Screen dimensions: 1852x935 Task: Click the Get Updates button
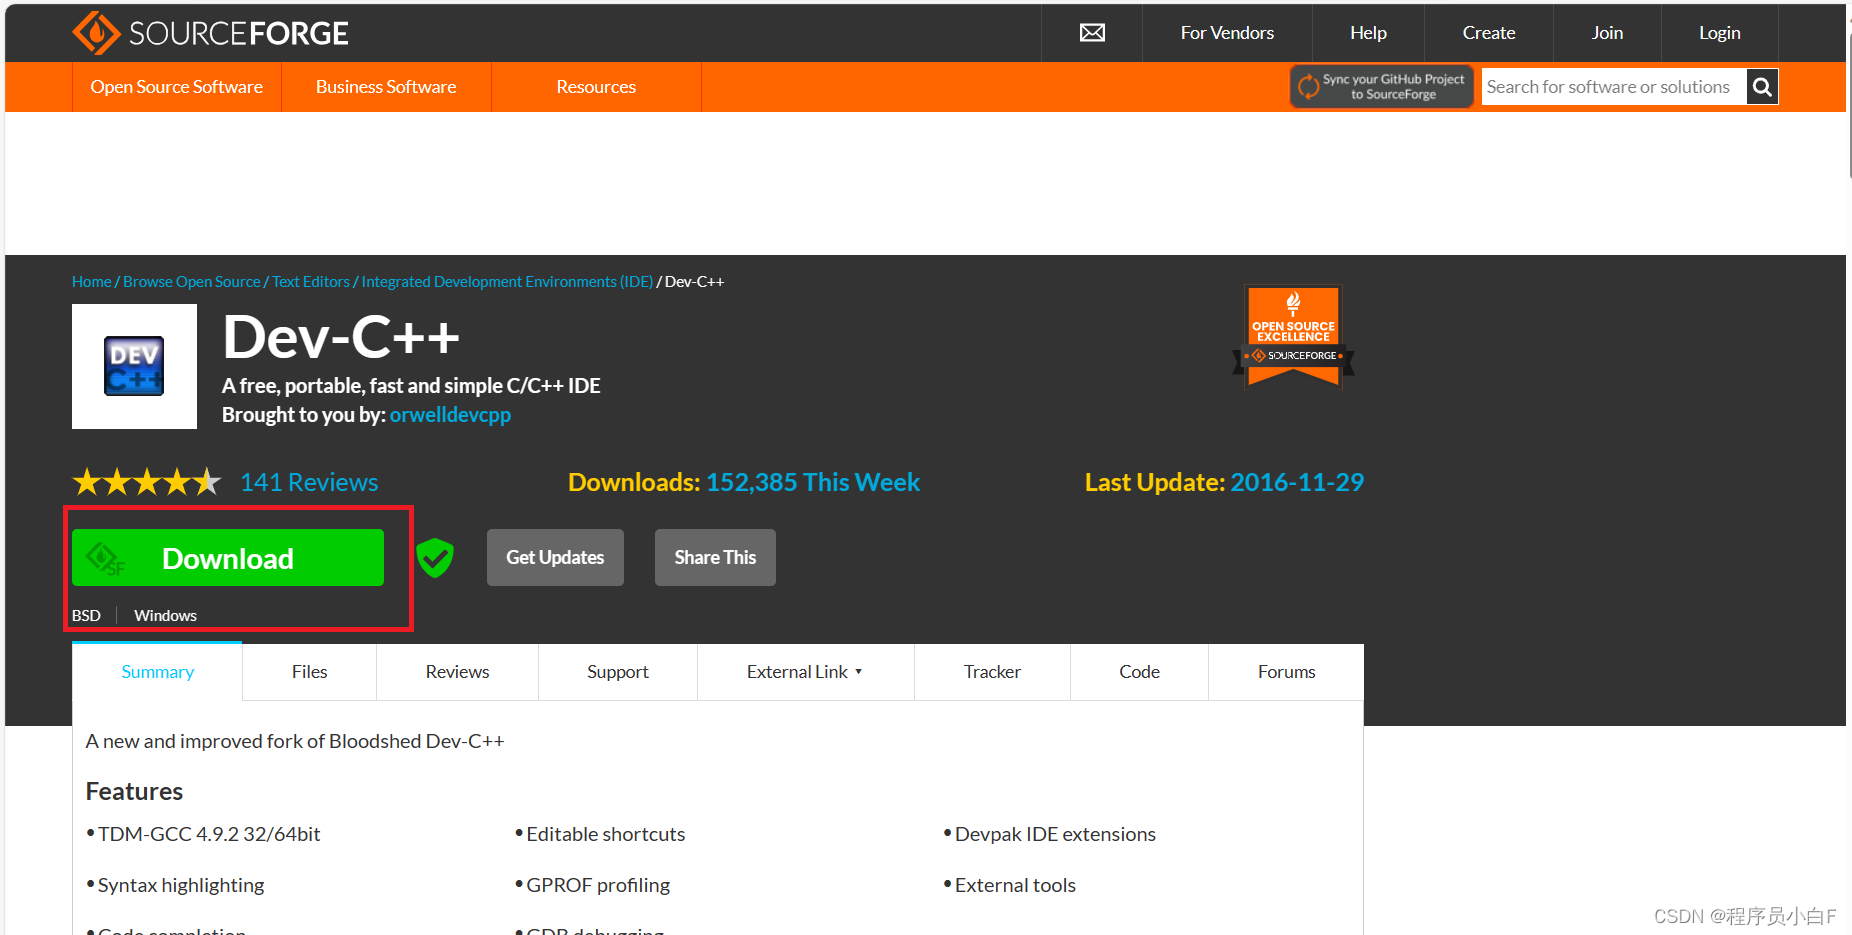(555, 557)
